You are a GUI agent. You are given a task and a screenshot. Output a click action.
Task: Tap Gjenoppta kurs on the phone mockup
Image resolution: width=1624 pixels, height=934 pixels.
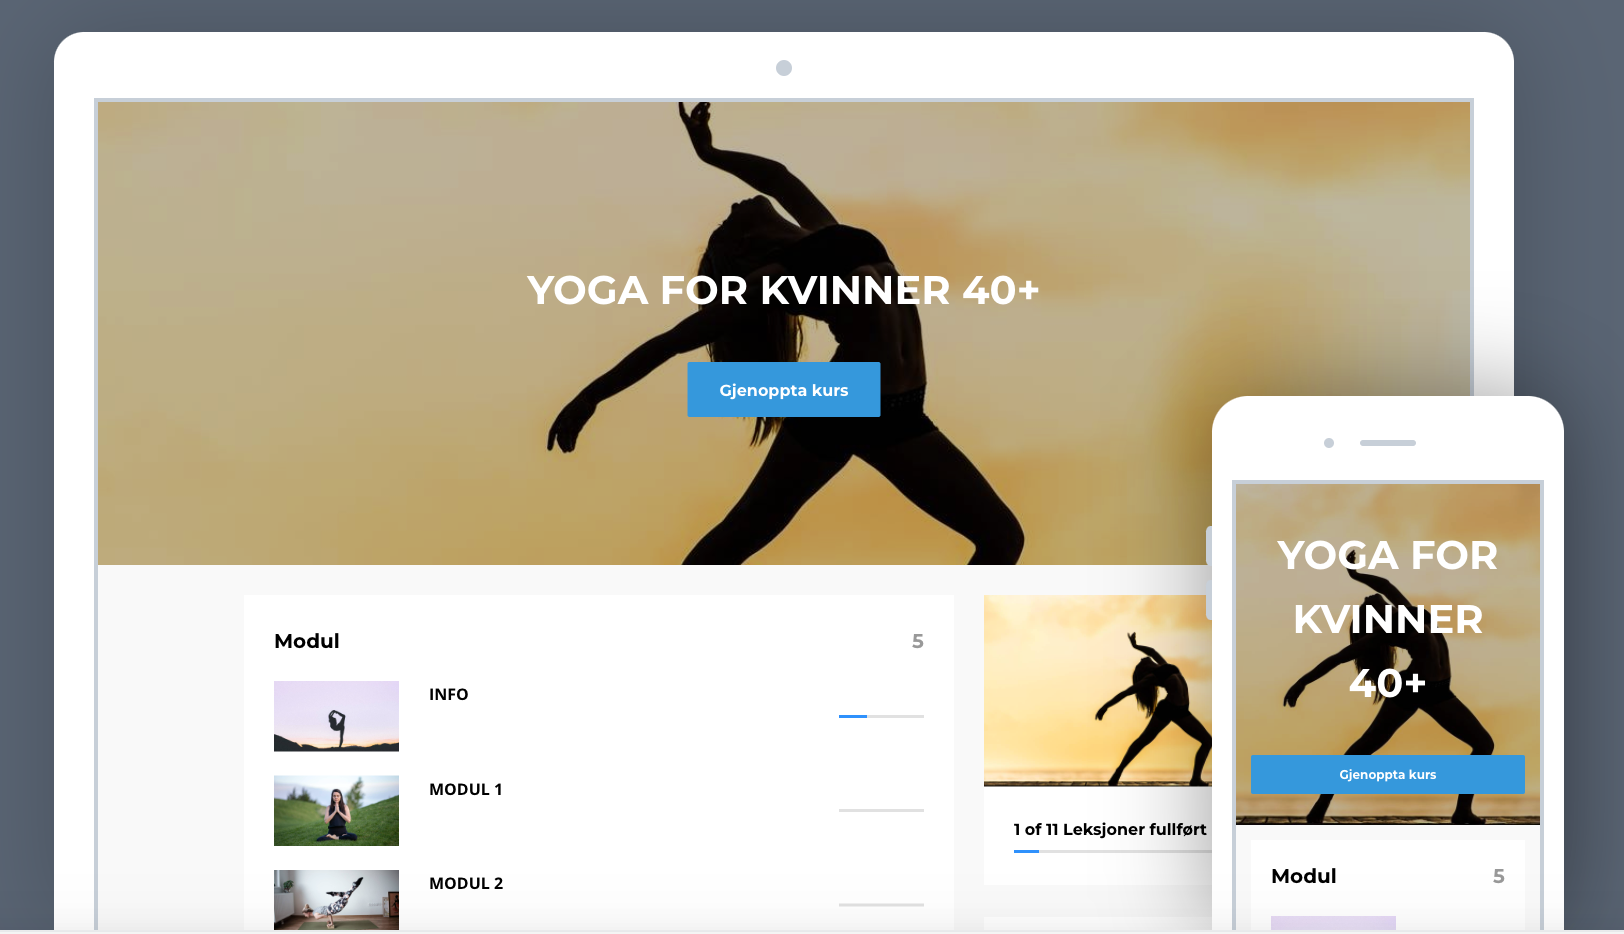pos(1388,775)
